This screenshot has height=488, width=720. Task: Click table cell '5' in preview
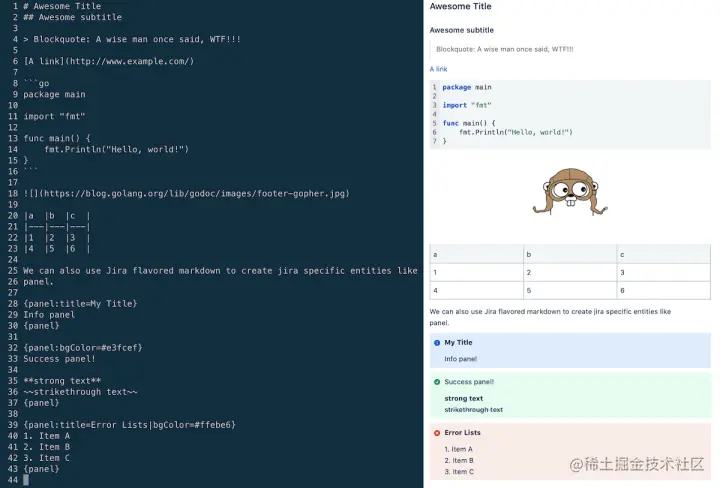tap(570, 291)
